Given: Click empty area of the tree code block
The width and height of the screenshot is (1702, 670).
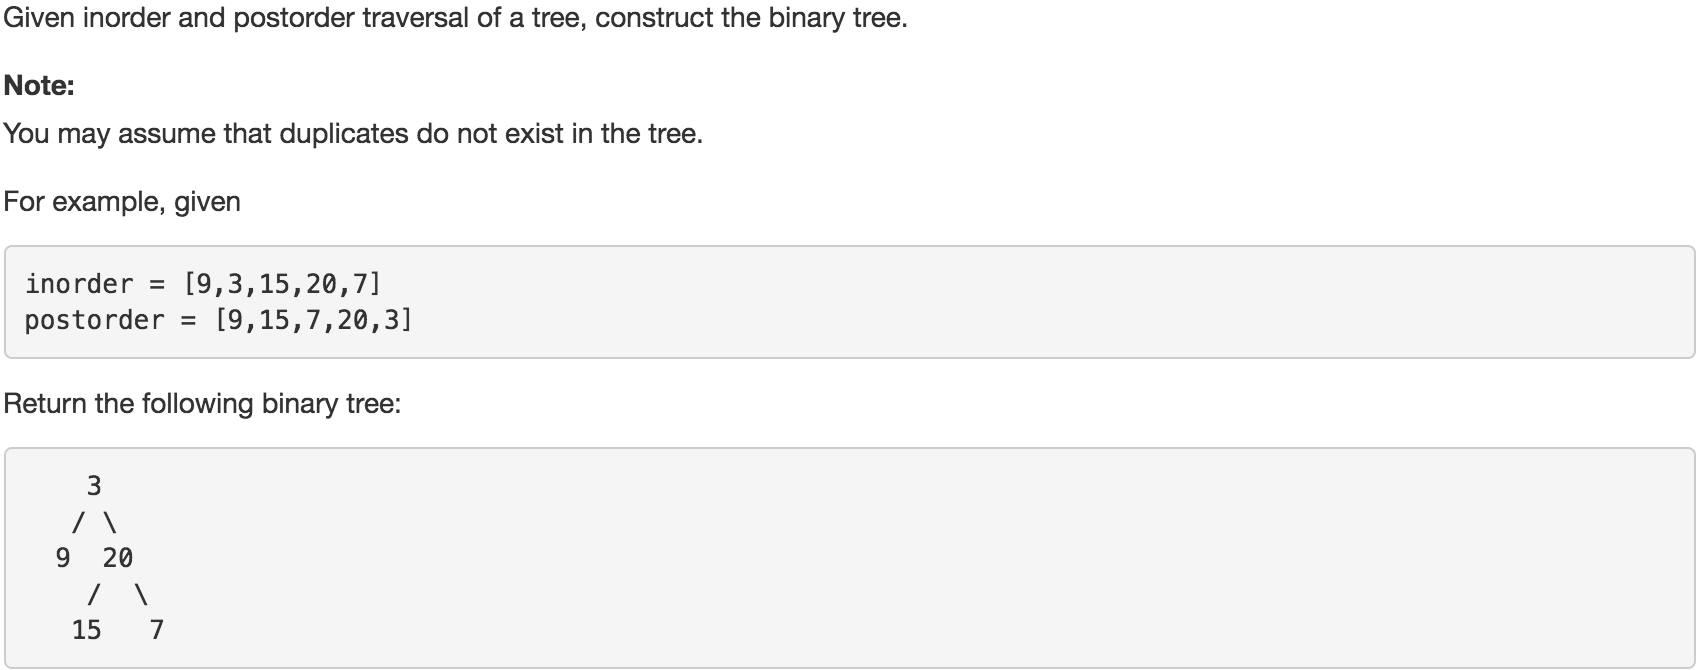Looking at the screenshot, I should click(x=900, y=558).
